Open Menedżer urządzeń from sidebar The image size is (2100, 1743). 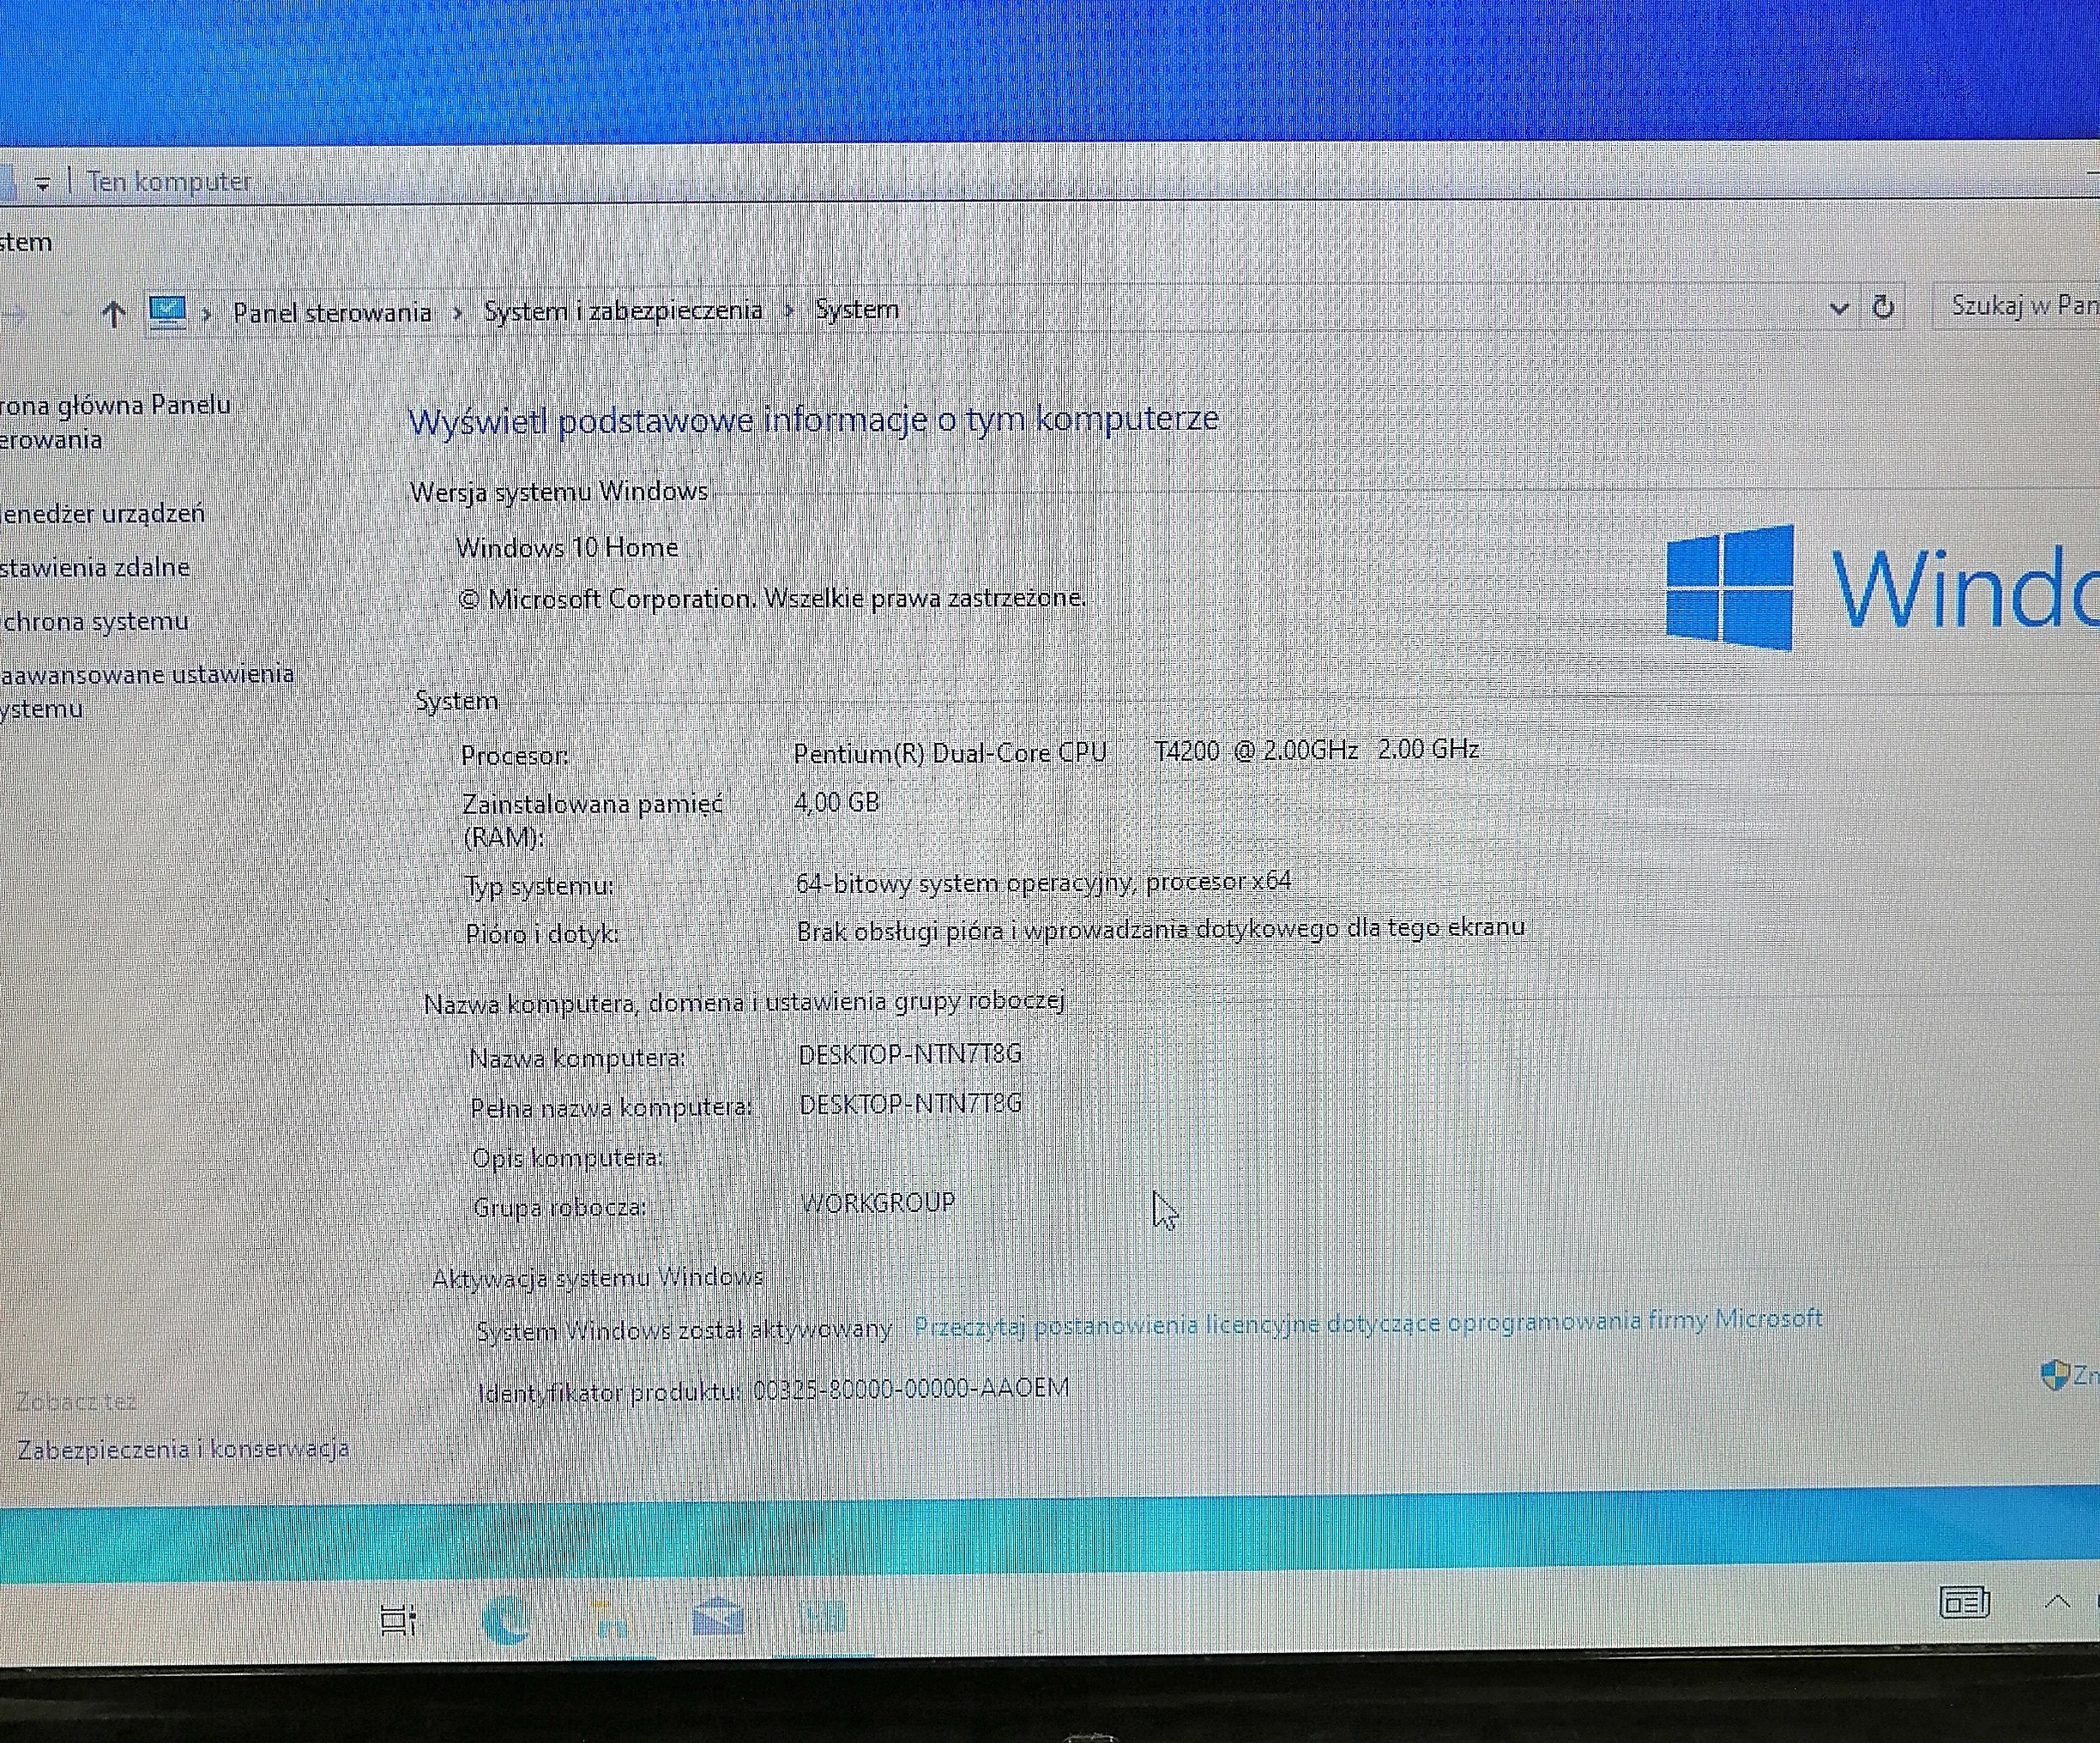tap(102, 514)
